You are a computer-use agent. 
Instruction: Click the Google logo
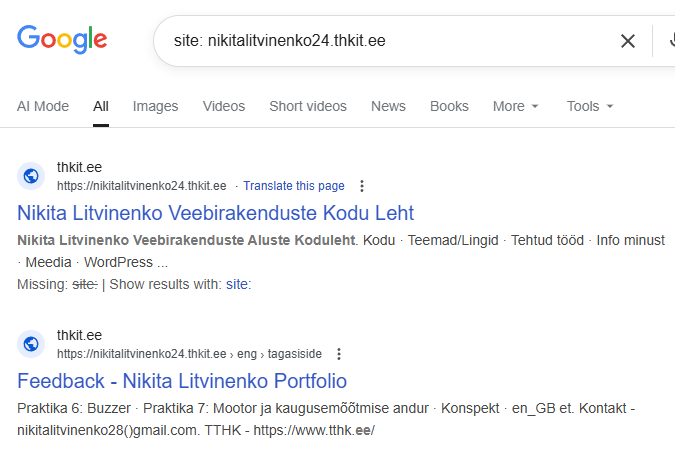pyautogui.click(x=62, y=40)
